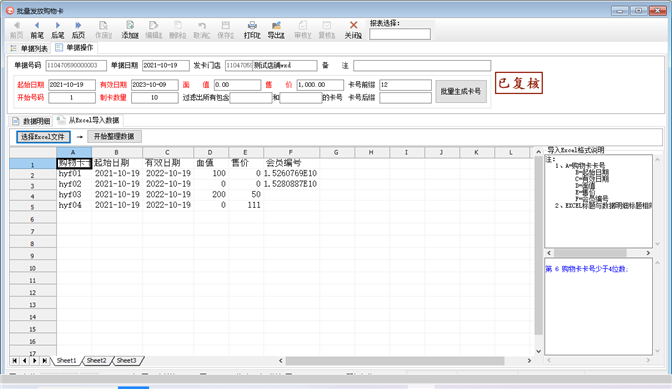
Task: Click right arrow of format notes horizontal scrollbar
Action: pos(648,253)
